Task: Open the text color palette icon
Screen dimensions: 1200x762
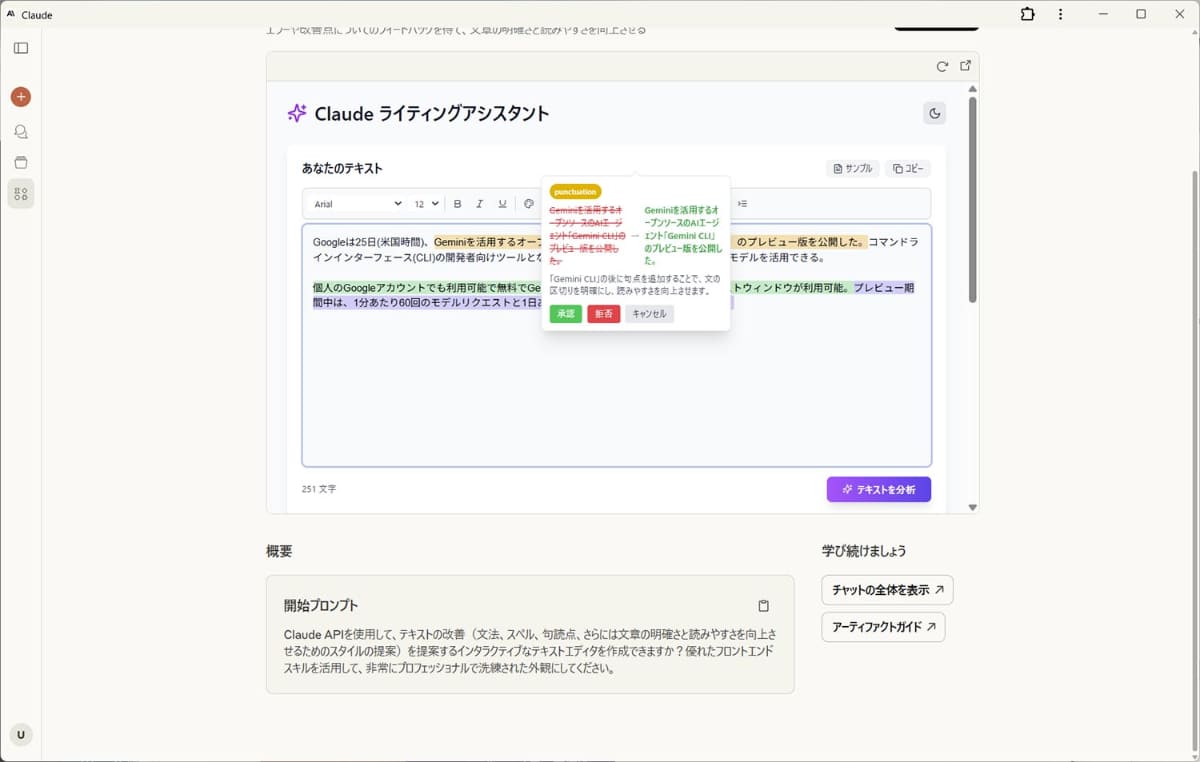Action: tap(529, 204)
